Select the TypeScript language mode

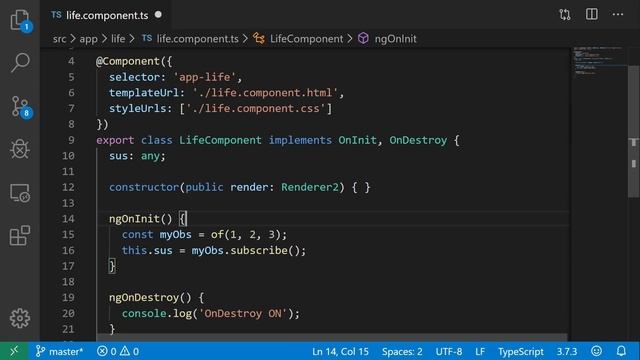520,351
